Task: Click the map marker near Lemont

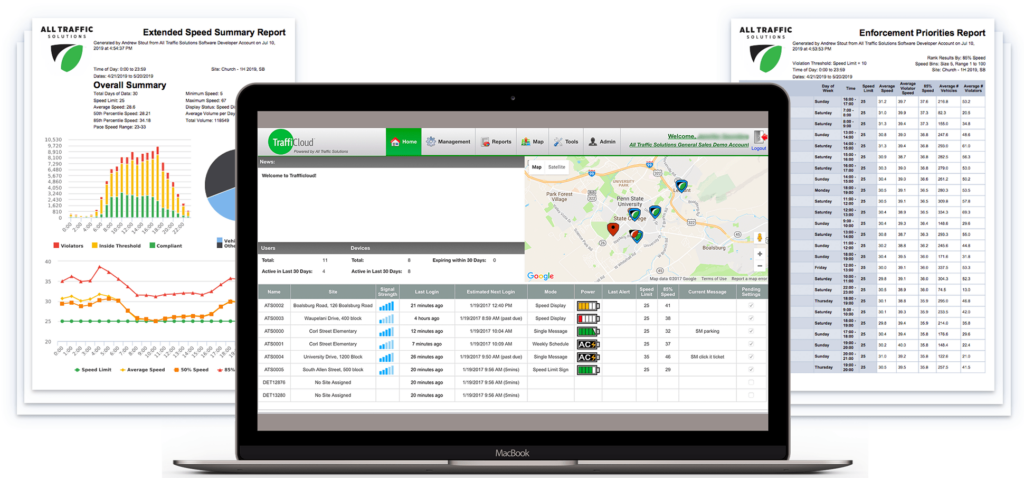Action: click(681, 185)
